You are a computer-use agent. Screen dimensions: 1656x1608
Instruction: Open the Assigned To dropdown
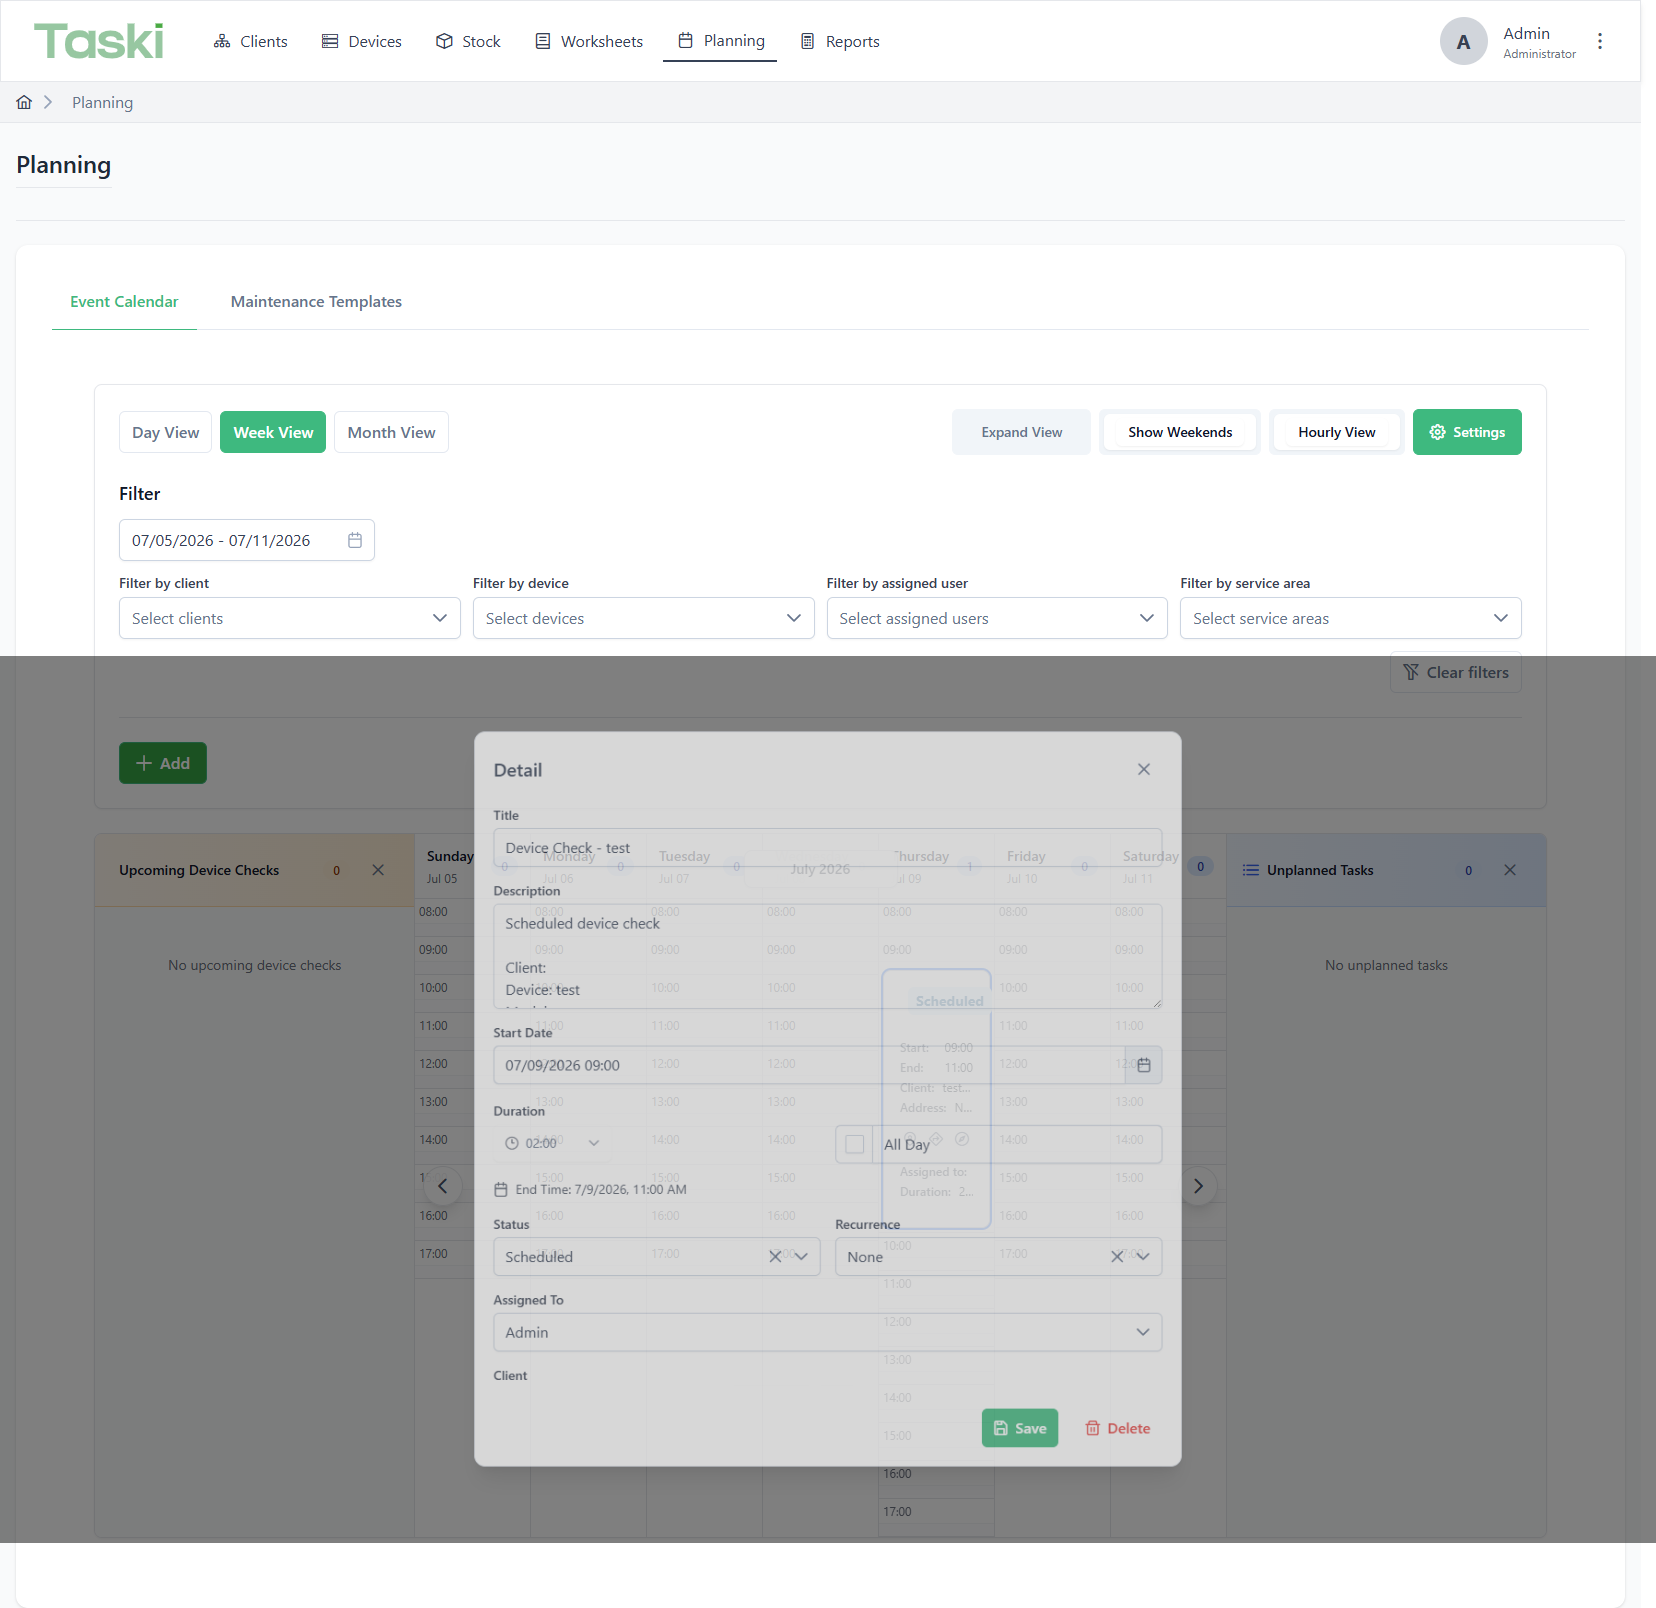point(828,1332)
